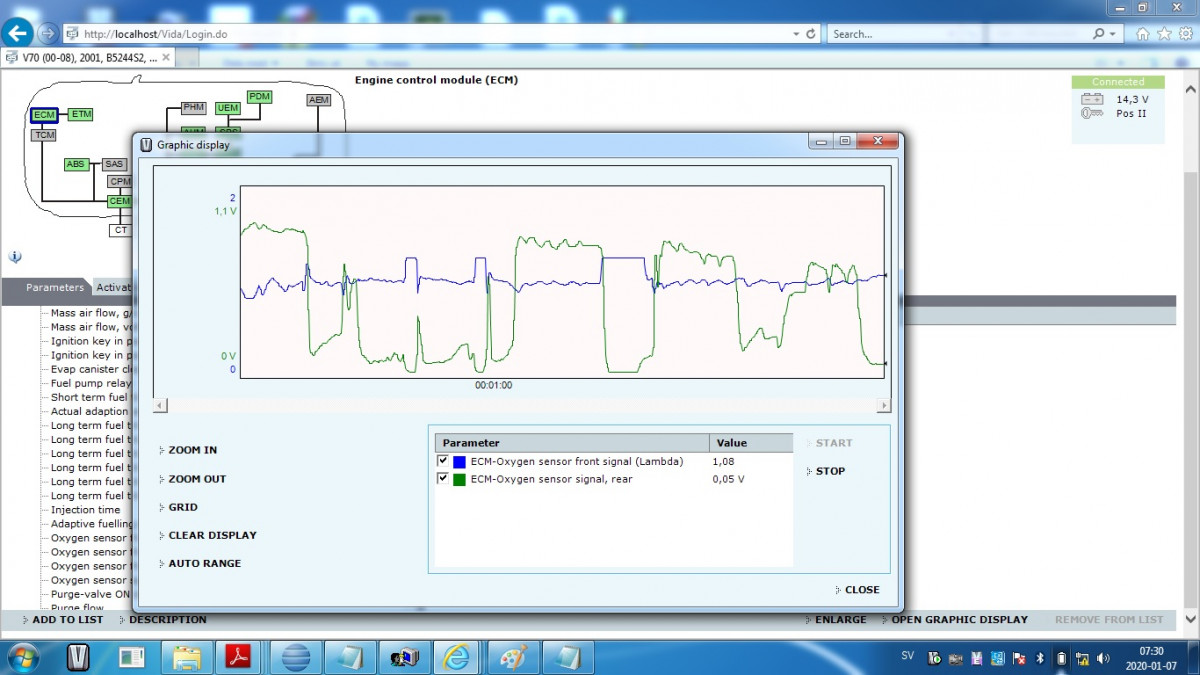The width and height of the screenshot is (1200, 675).
Task: Select the ECM module node in network diagram
Action: [x=44, y=115]
